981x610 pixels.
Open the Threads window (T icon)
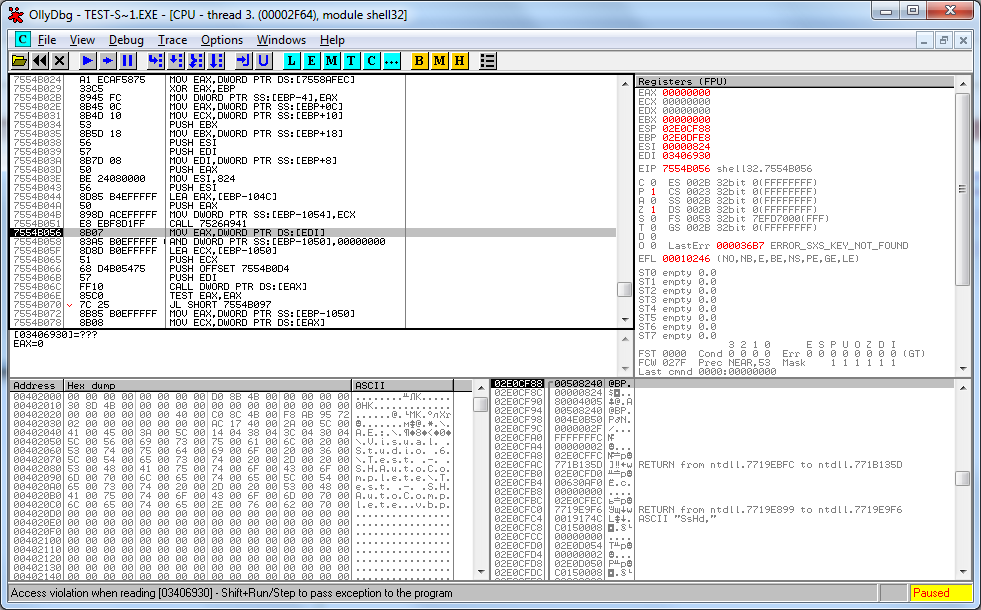point(351,61)
